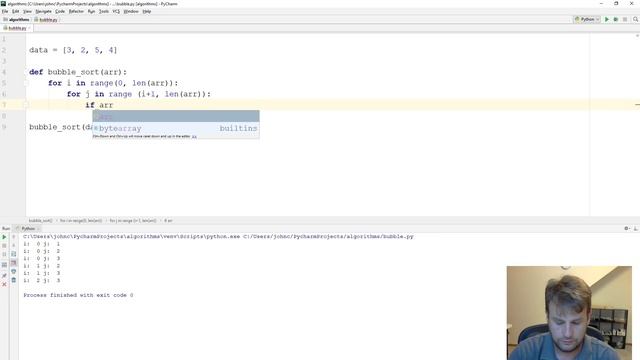Click the Print icon in Run console
The width and height of the screenshot is (640, 360).
(x=13, y=271)
